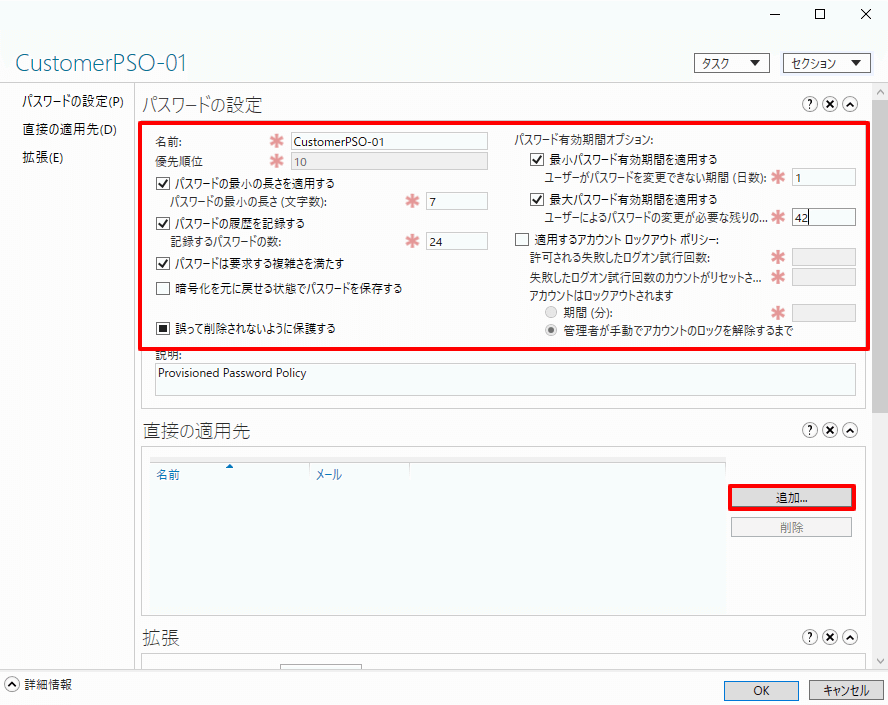Click the scrollbar up arrow
Screen dimensions: 888x705
tap(880, 92)
